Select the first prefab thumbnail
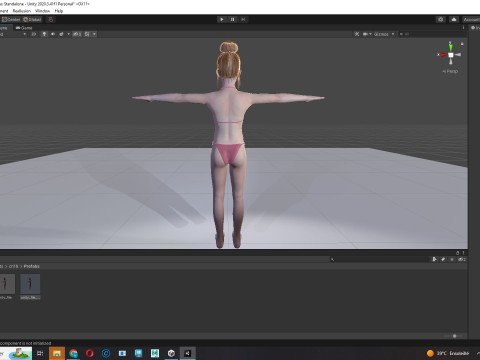This screenshot has width=480, height=360. (x=6, y=284)
